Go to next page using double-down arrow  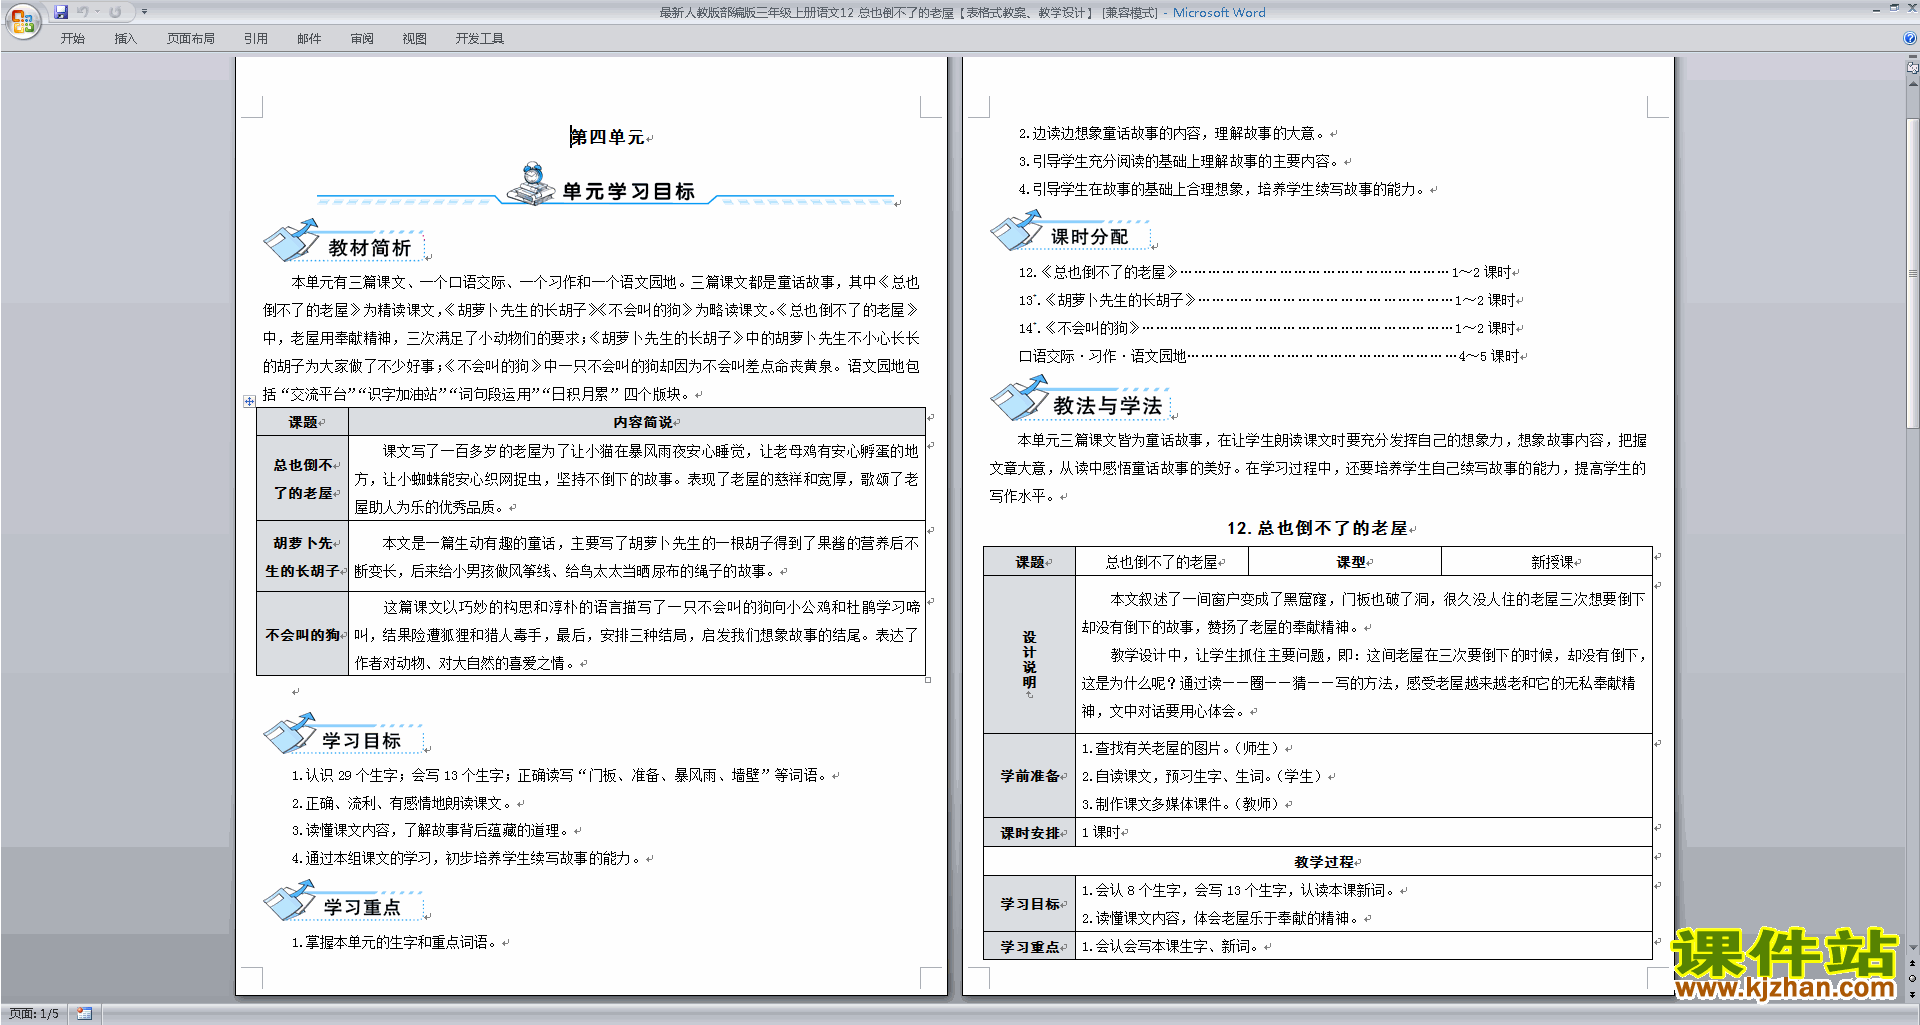point(1913,994)
